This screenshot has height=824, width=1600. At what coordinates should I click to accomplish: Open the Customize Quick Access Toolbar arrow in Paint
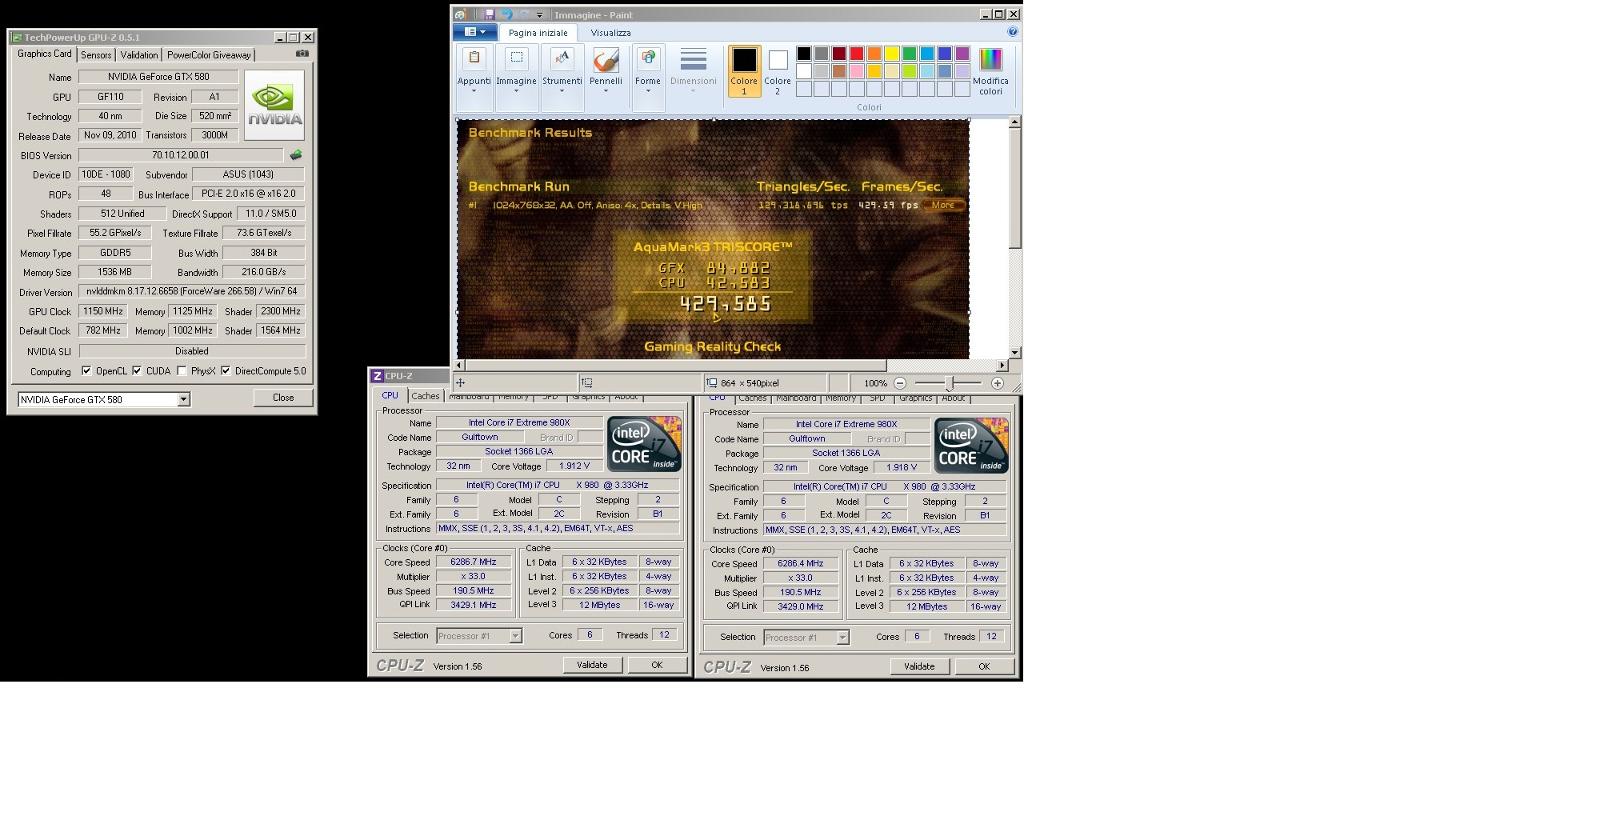[x=540, y=15]
